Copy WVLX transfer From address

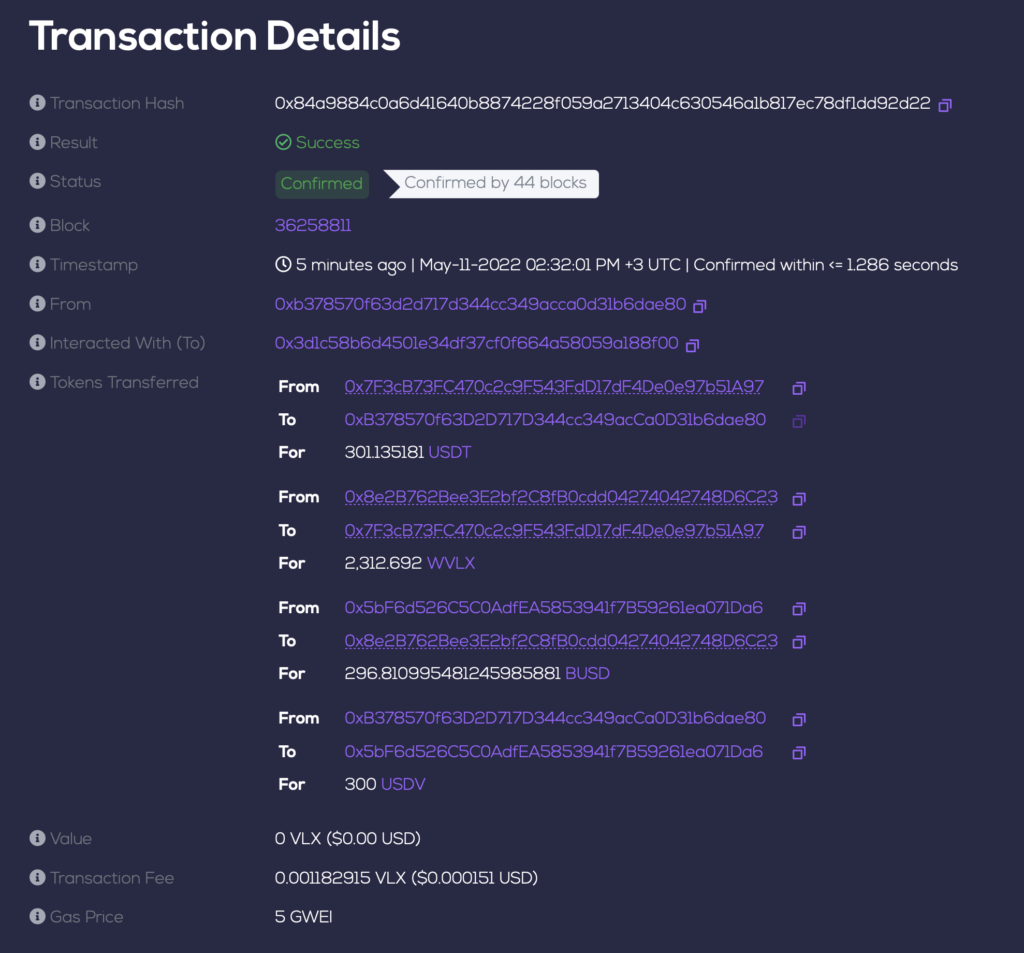799,498
